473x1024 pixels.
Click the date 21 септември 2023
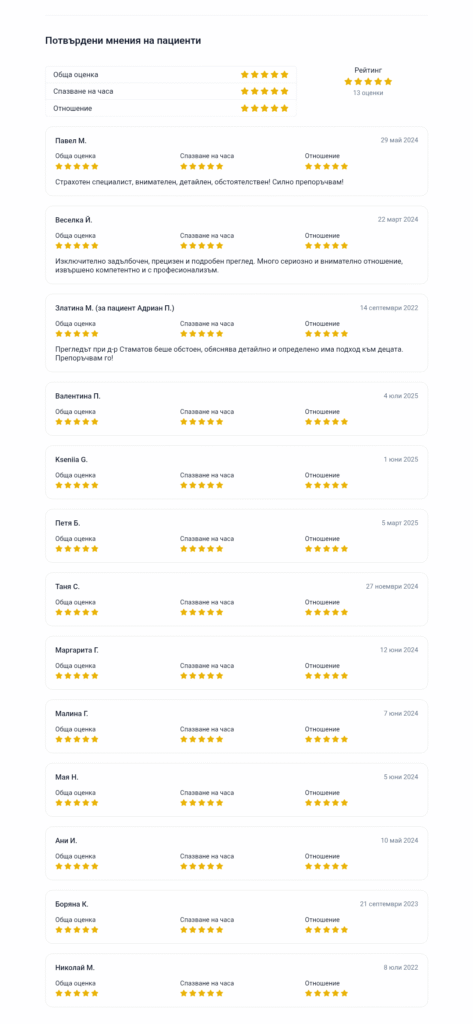click(389, 904)
